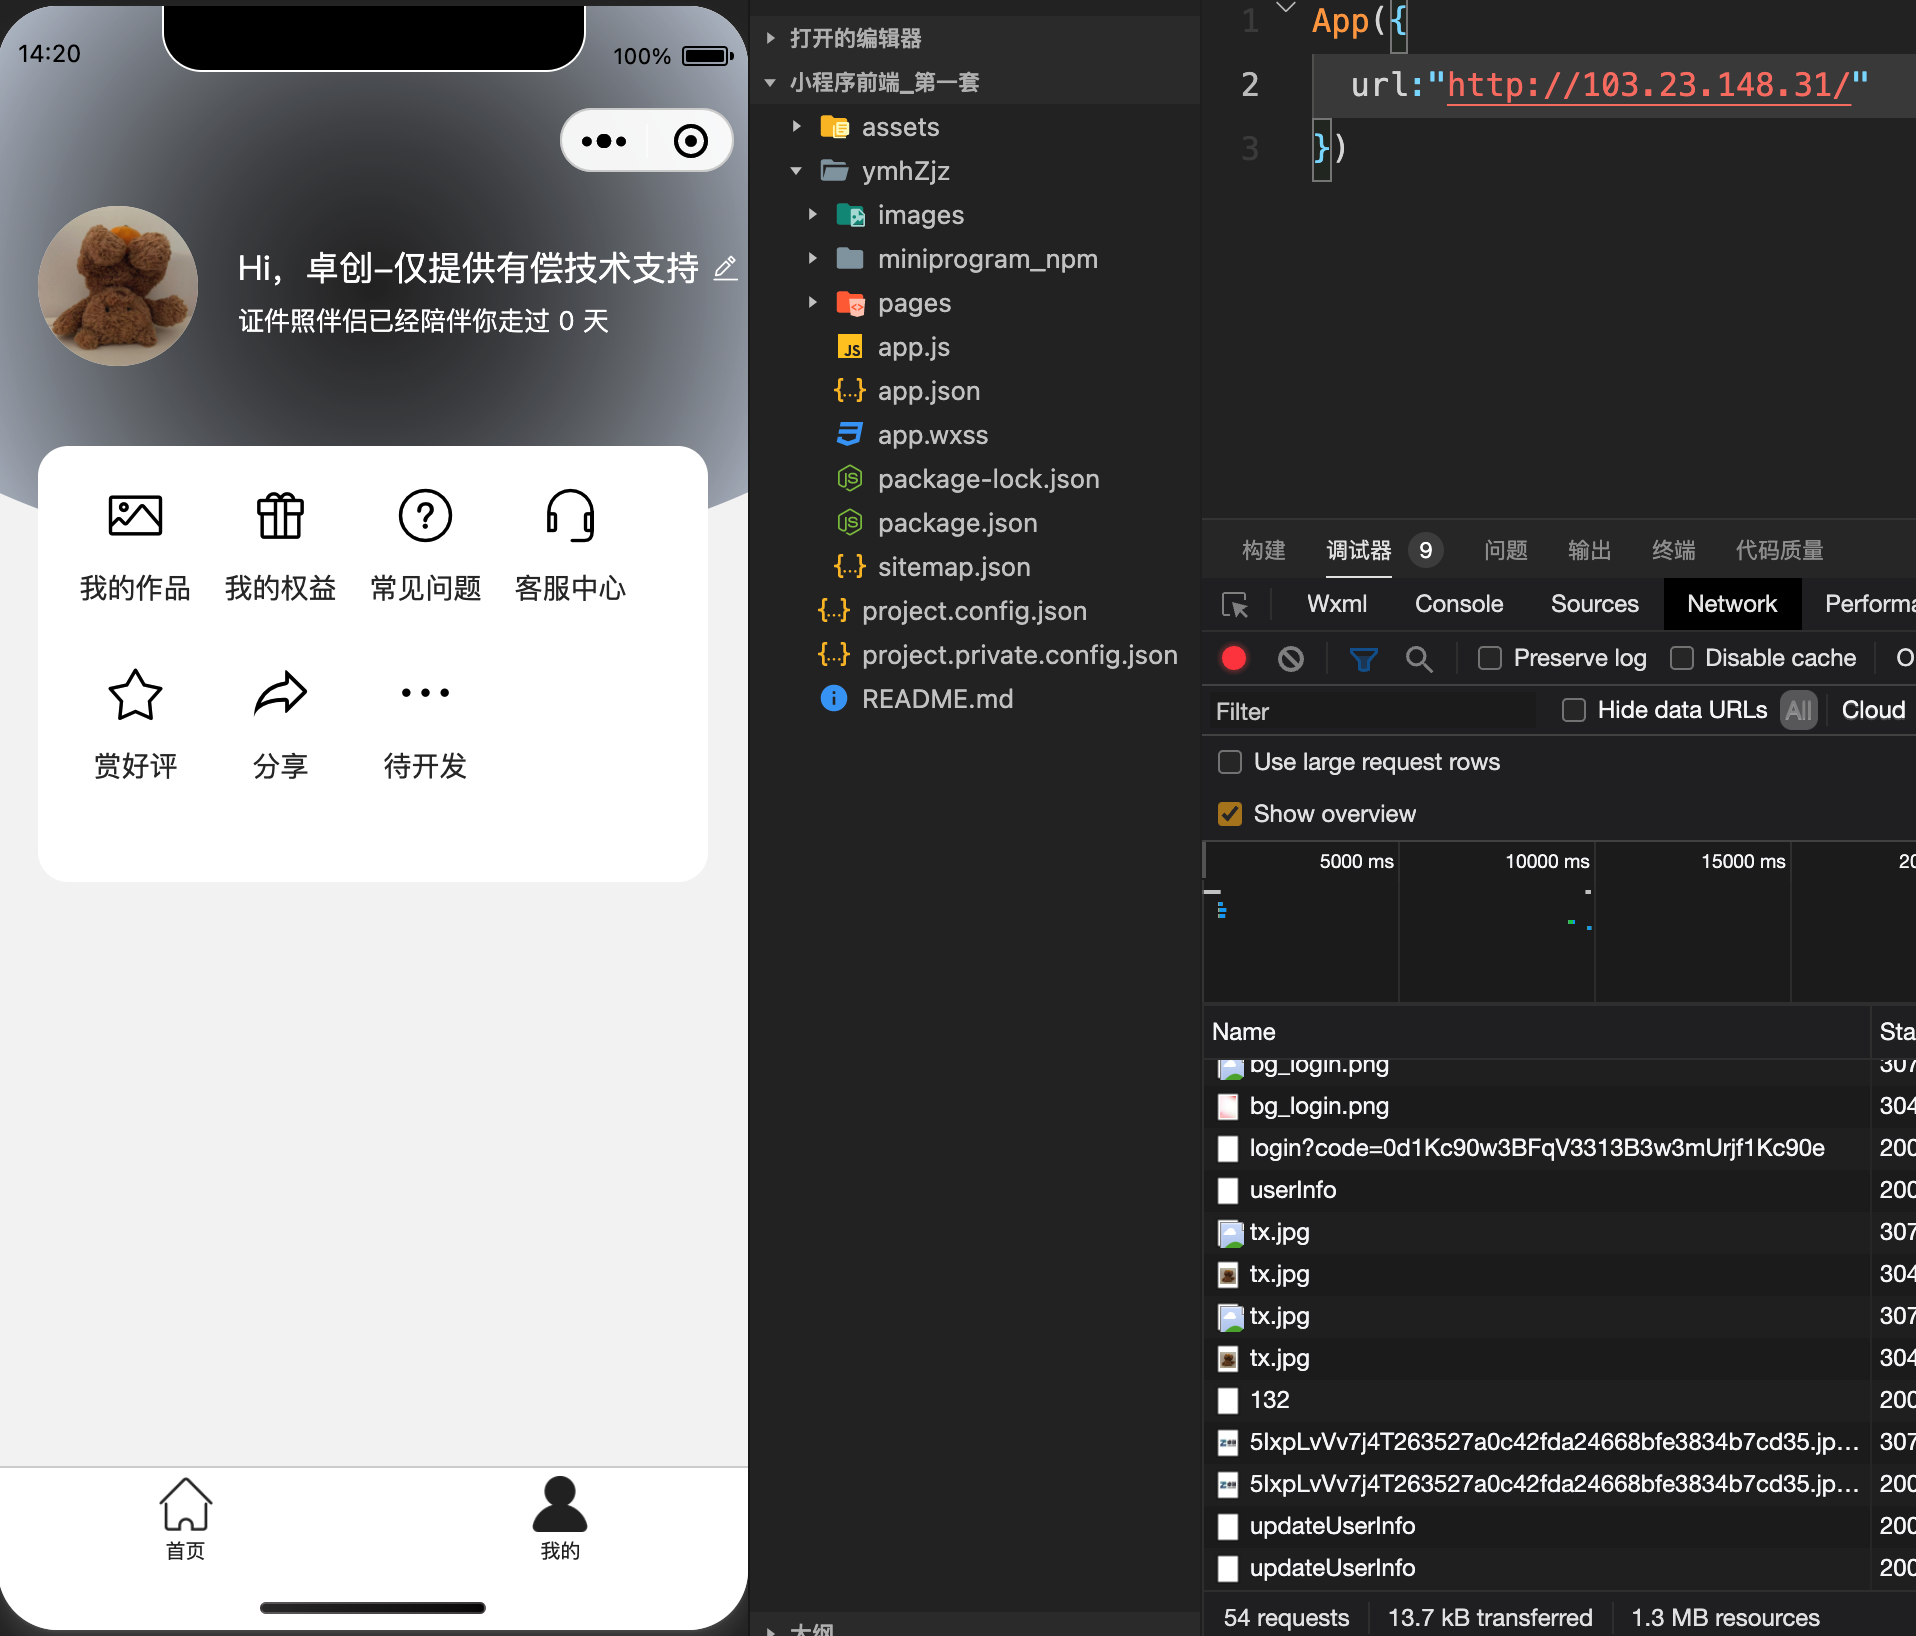Select the Cloud filter type button
The height and width of the screenshot is (1636, 1916).
[1873, 710]
